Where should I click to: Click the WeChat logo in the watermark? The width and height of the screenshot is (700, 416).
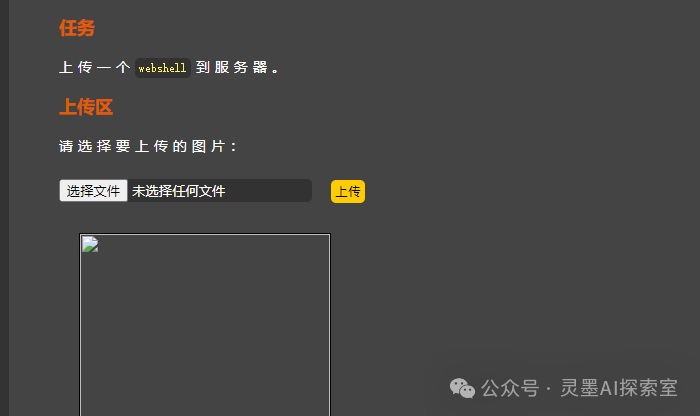pyautogui.click(x=462, y=388)
